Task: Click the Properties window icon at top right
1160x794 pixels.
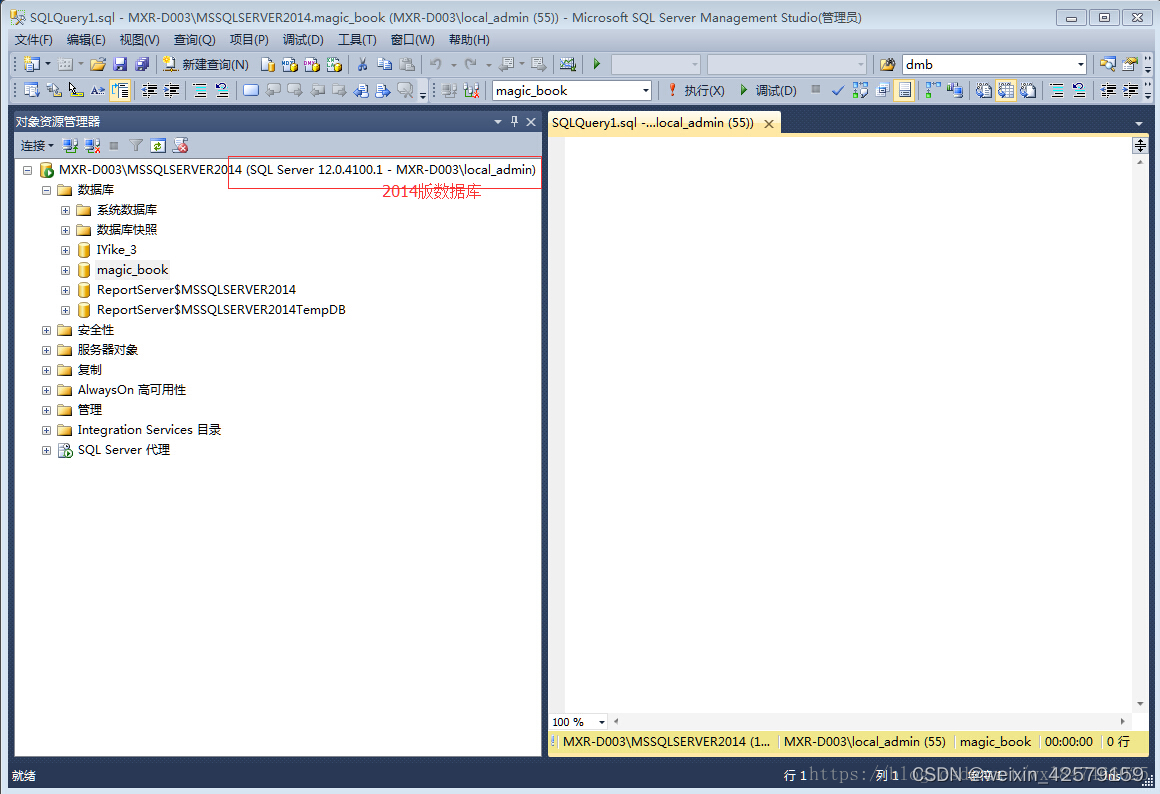Action: pyautogui.click(x=1130, y=64)
